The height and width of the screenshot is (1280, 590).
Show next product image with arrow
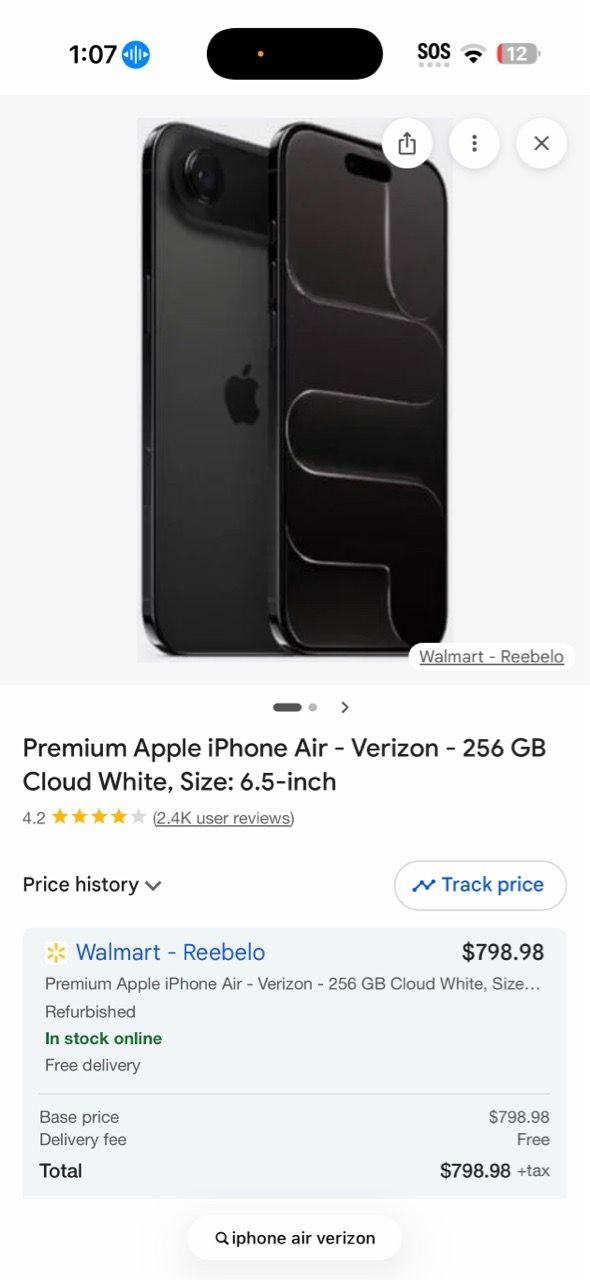(x=345, y=707)
